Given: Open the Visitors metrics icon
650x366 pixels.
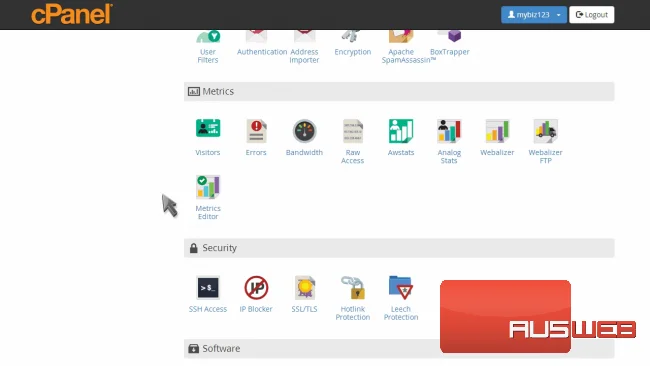Looking at the screenshot, I should (x=208, y=128).
